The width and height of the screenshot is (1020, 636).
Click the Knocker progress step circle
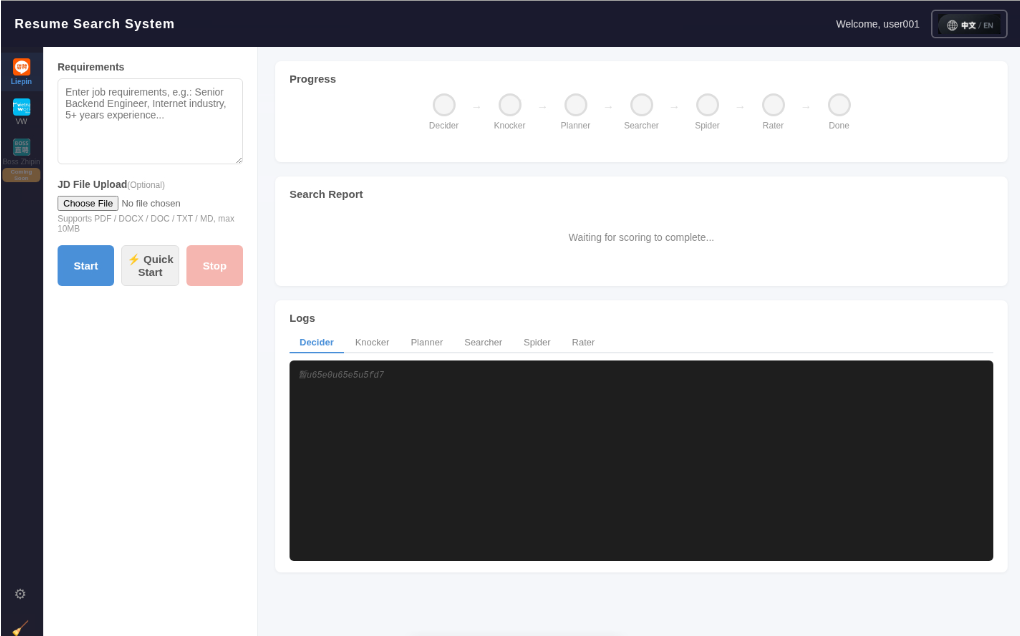click(x=509, y=105)
